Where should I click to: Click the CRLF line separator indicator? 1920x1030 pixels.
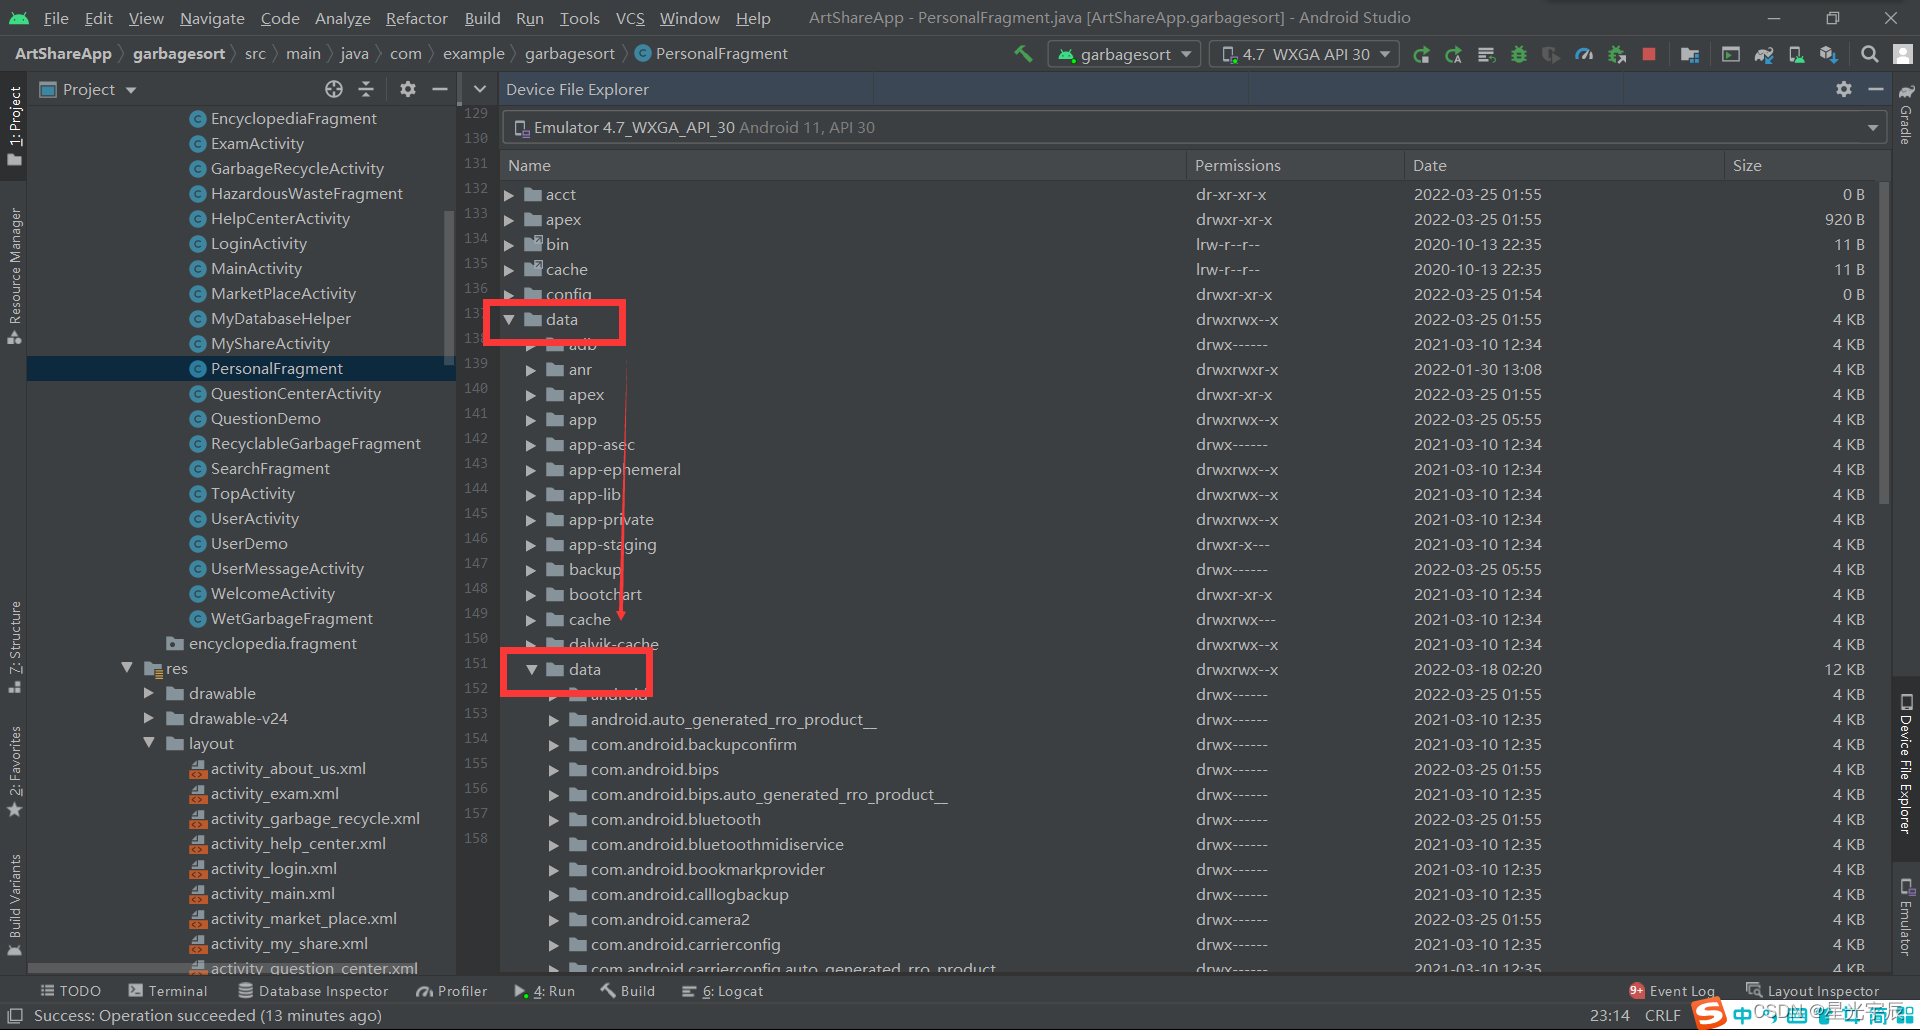coord(1662,1015)
